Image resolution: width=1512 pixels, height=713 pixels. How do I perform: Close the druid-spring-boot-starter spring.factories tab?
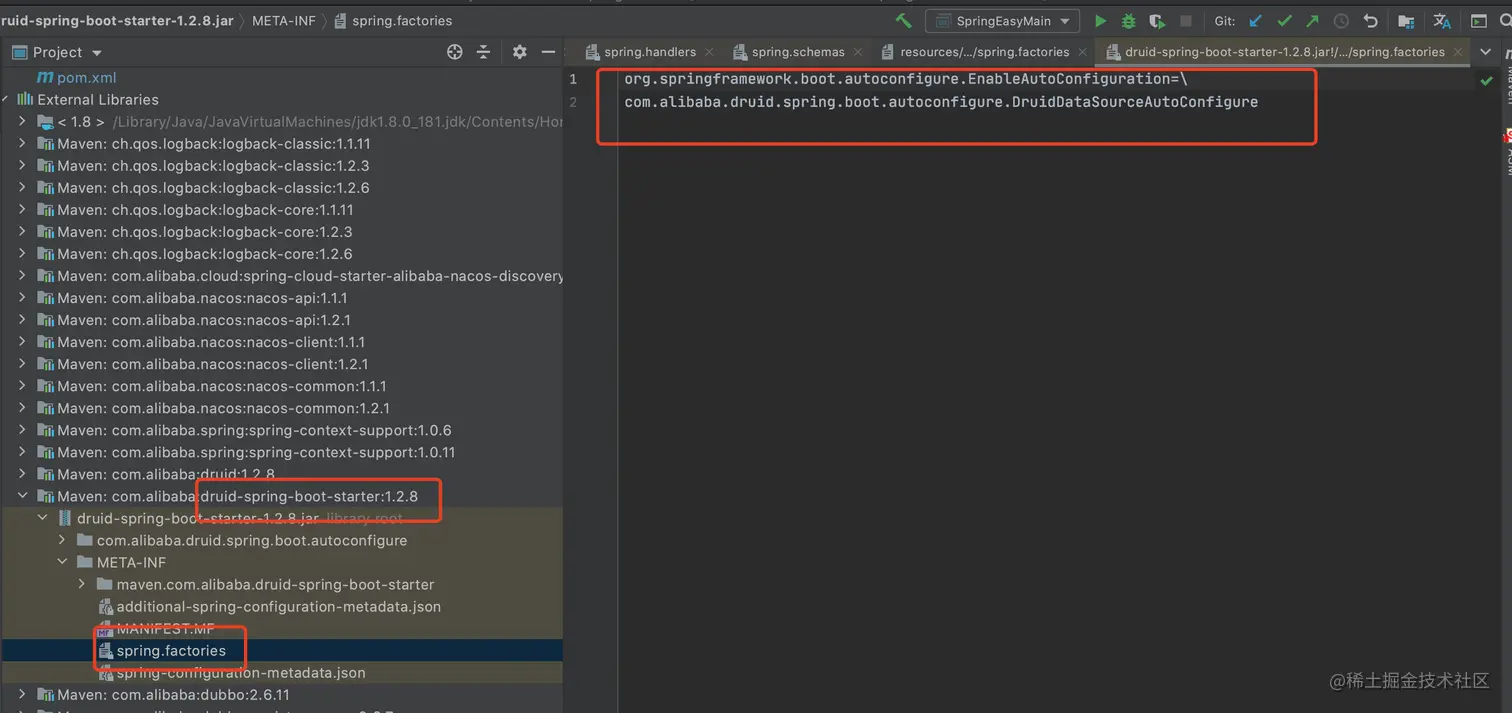point(1458,52)
